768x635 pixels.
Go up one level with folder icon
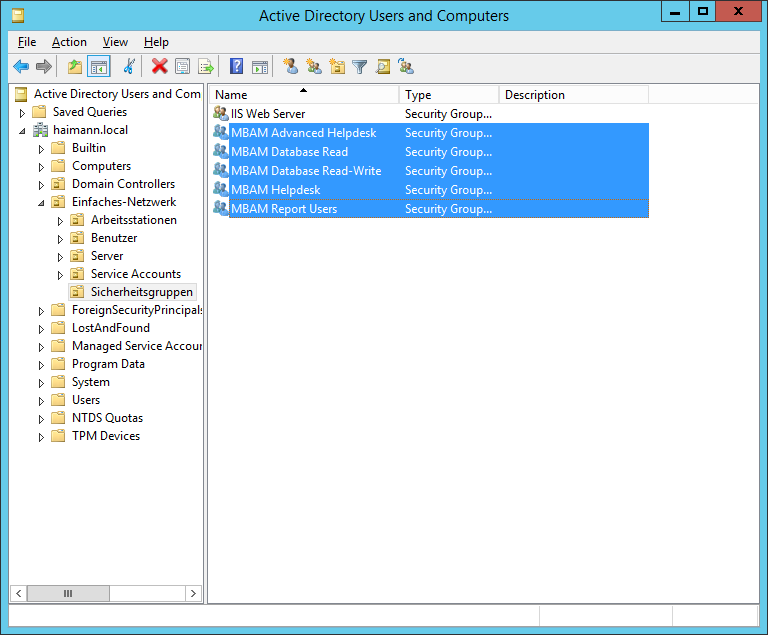coord(75,66)
